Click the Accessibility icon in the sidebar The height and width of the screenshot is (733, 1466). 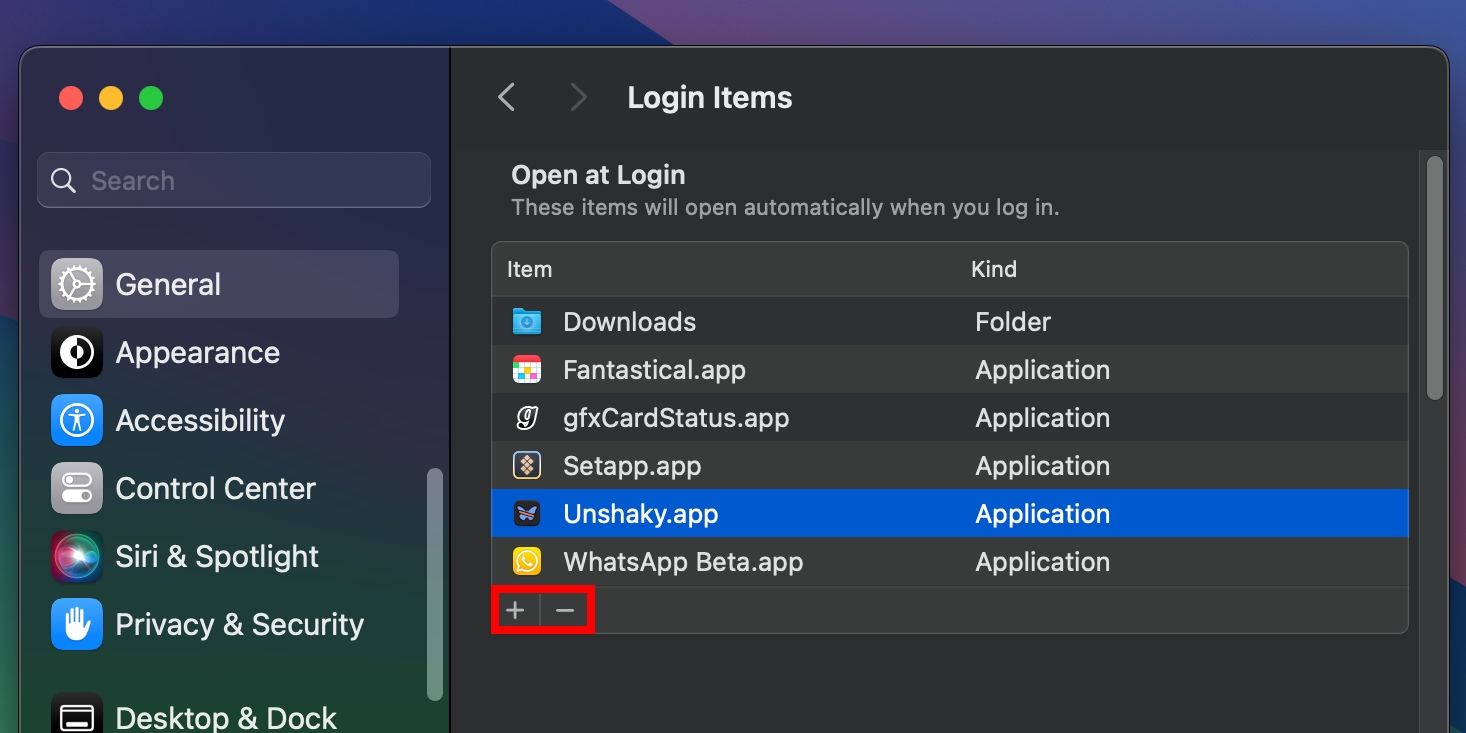coord(76,420)
